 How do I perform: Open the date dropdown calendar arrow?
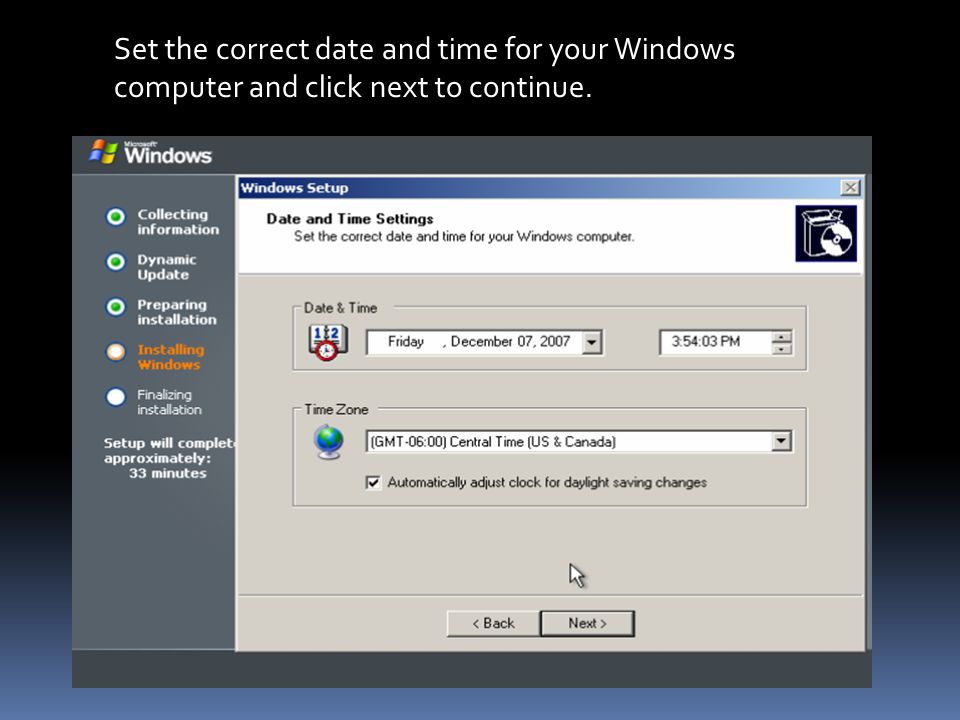pos(591,342)
